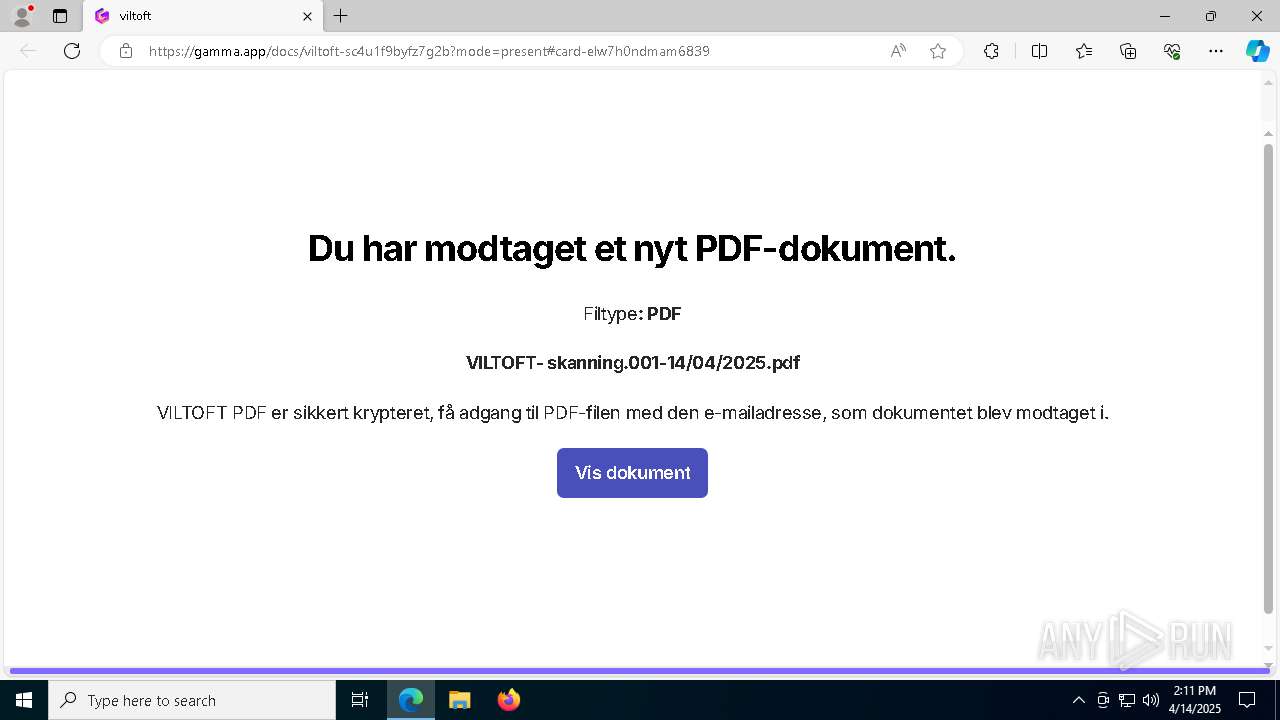The image size is (1280, 720).
Task: Open the volume control tray icon
Action: point(1151,700)
